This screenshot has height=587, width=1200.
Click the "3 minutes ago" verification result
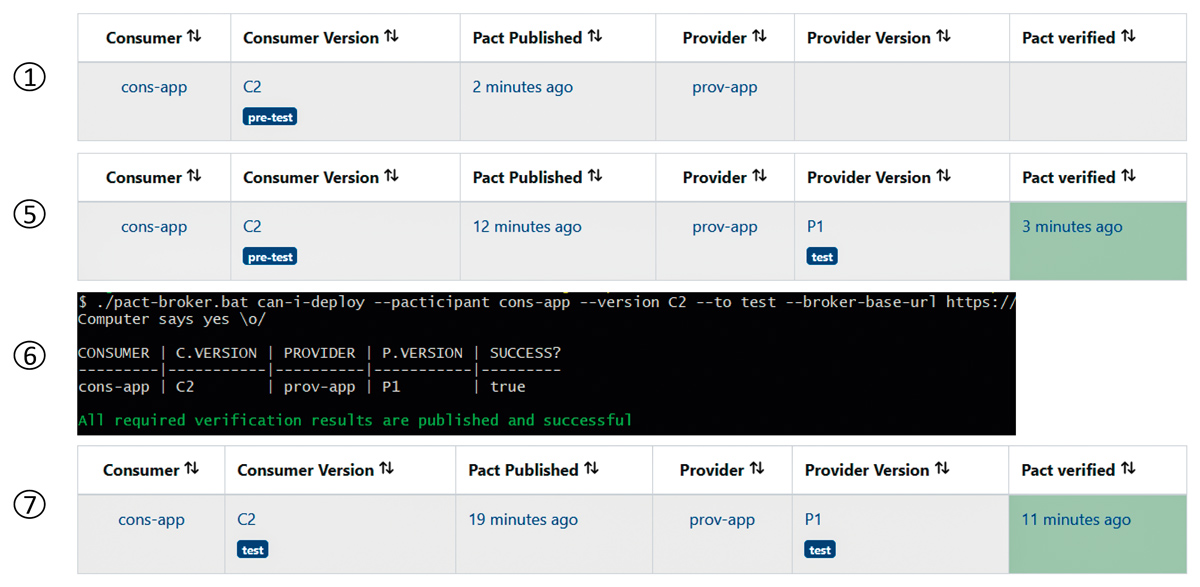(1072, 227)
